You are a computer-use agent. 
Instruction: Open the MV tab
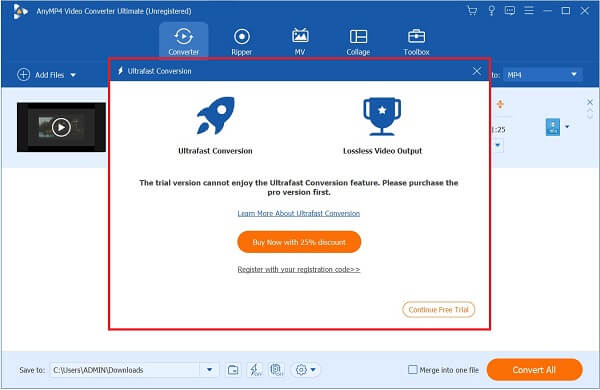(300, 42)
